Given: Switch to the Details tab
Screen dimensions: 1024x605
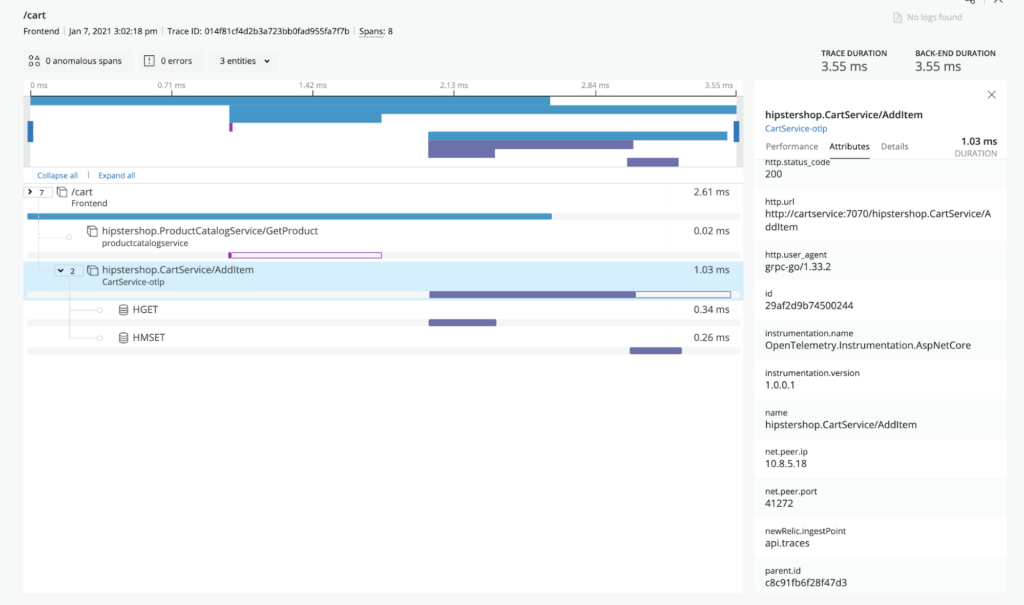Looking at the screenshot, I should click(x=894, y=147).
